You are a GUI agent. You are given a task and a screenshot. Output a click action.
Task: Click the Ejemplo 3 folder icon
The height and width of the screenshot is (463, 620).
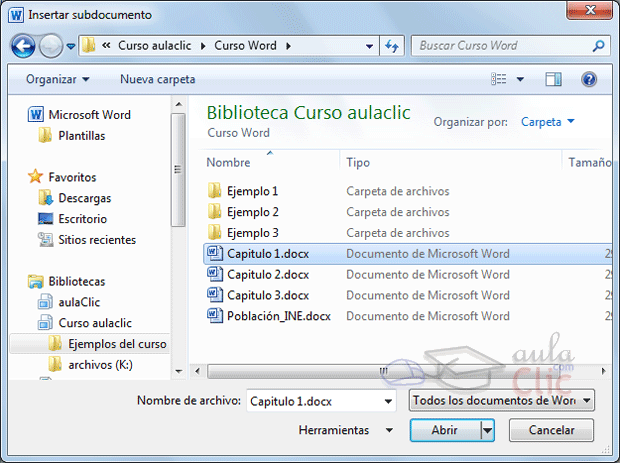[214, 233]
